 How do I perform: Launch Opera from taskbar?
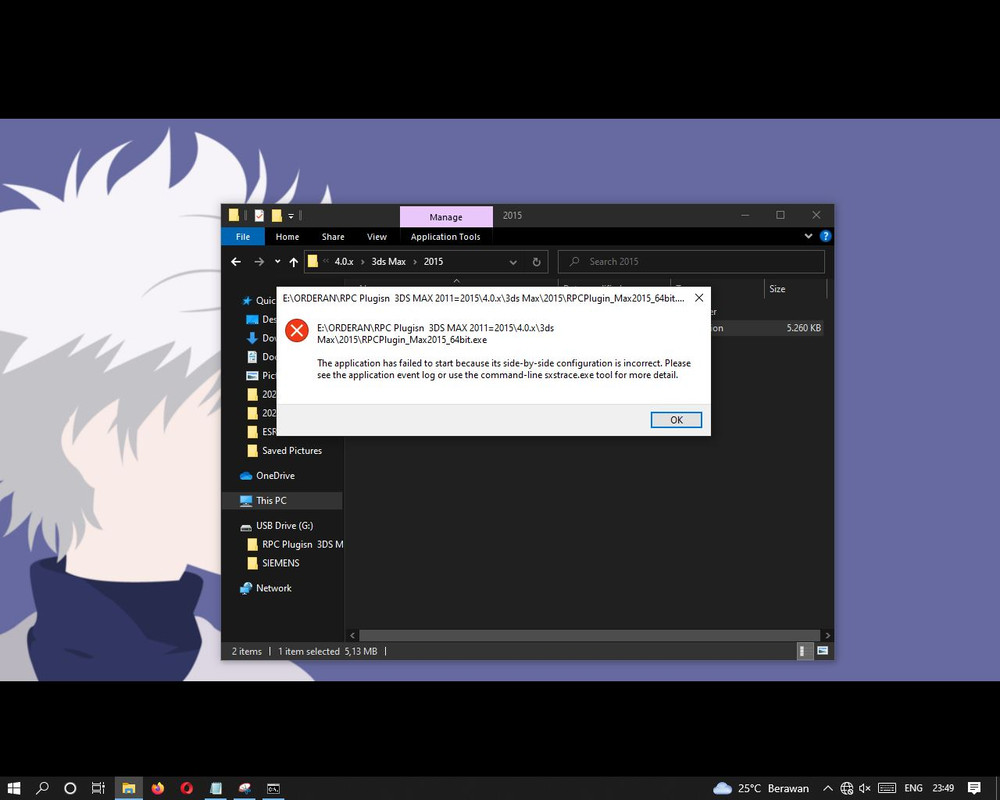[186, 788]
